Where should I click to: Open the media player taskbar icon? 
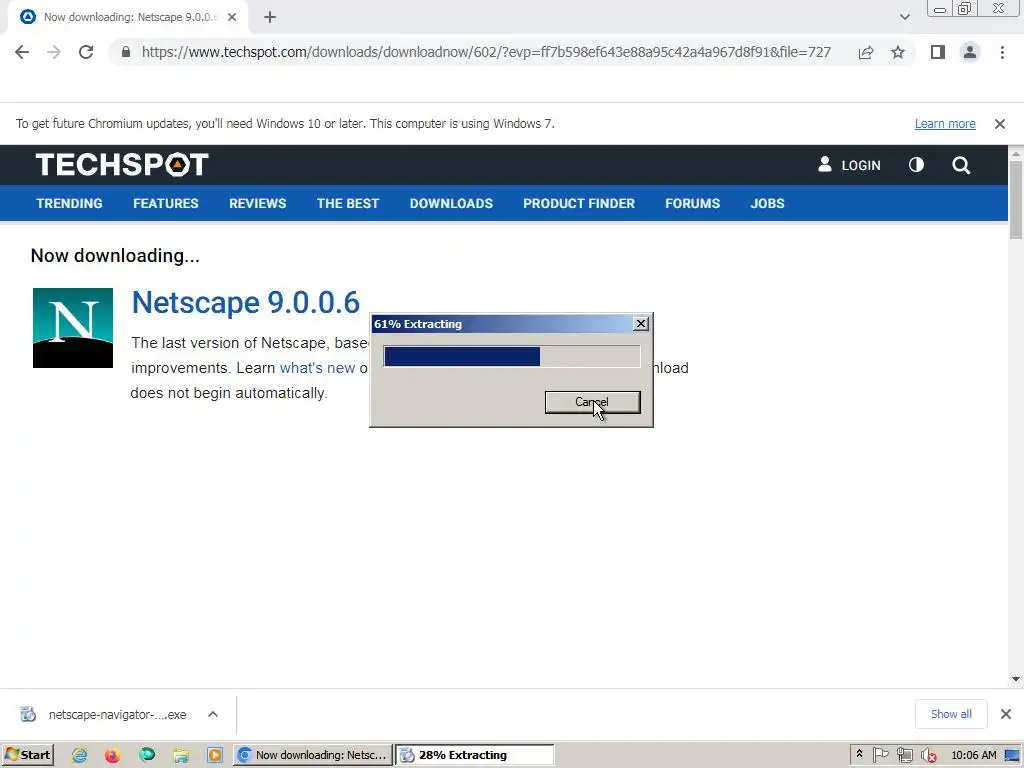click(215, 756)
